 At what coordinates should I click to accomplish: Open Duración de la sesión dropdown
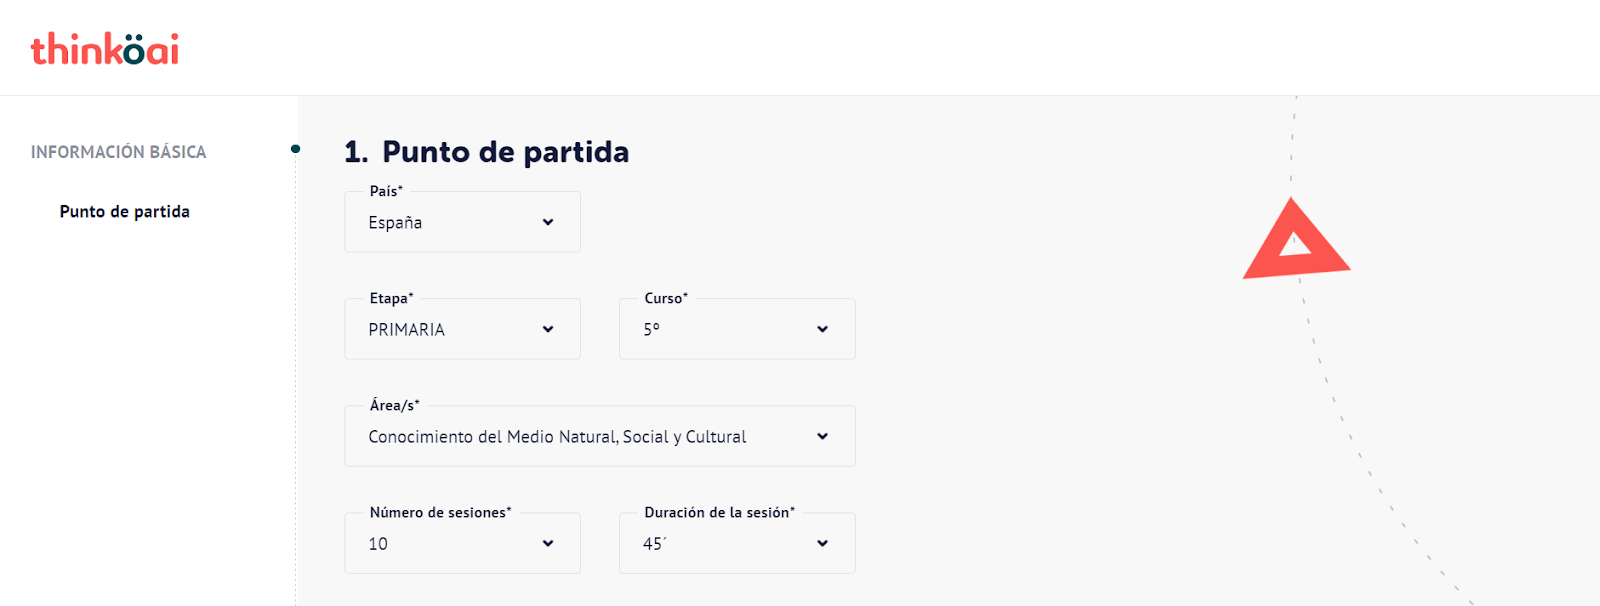737,543
